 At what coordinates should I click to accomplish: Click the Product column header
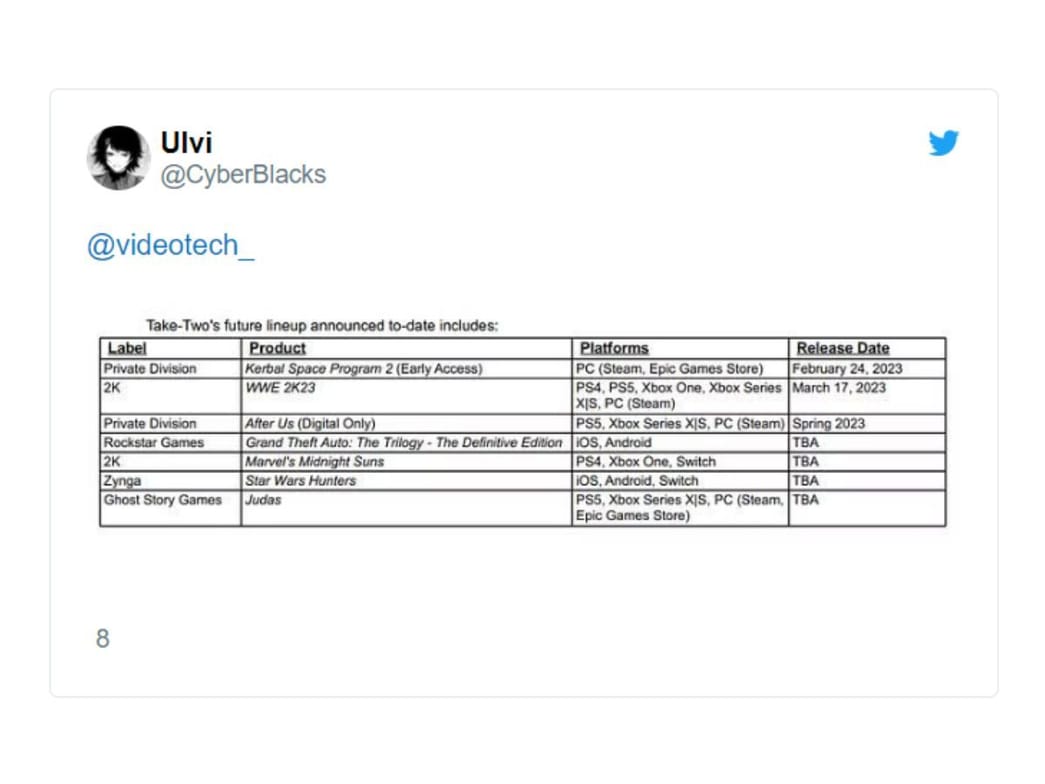[x=277, y=348]
